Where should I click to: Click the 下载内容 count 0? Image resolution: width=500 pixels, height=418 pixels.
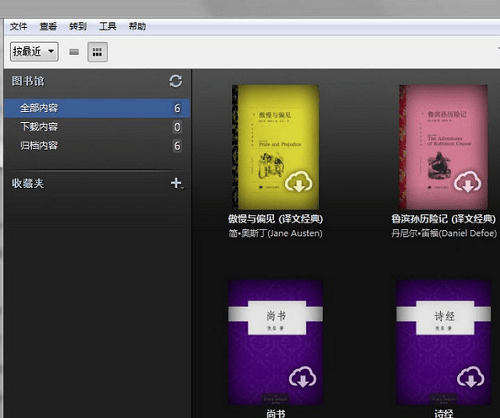coord(177,127)
